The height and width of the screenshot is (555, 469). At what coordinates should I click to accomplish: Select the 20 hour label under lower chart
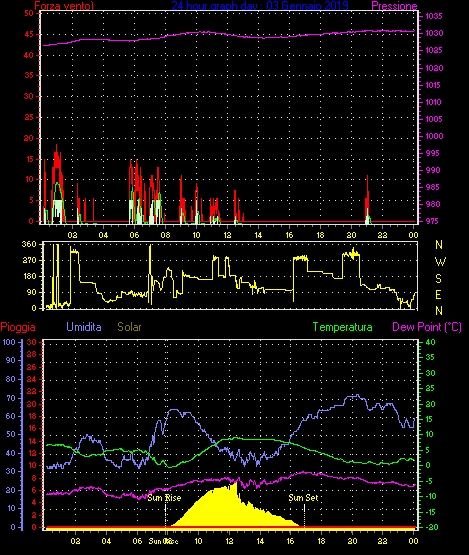point(353,541)
